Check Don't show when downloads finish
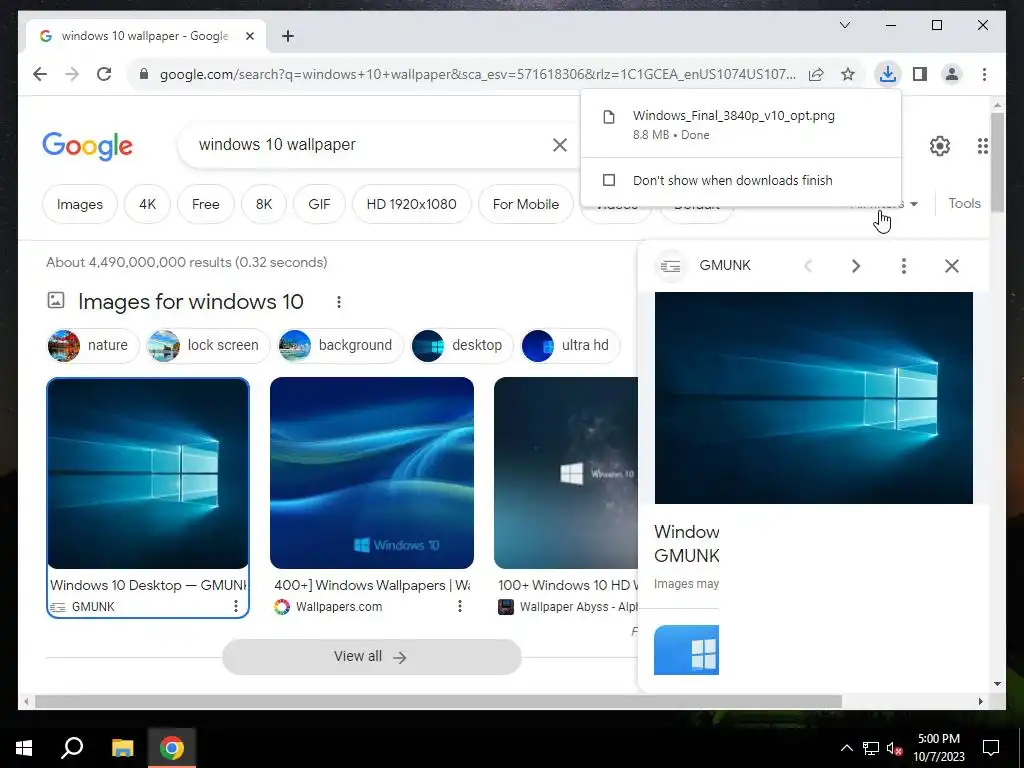 (x=609, y=180)
